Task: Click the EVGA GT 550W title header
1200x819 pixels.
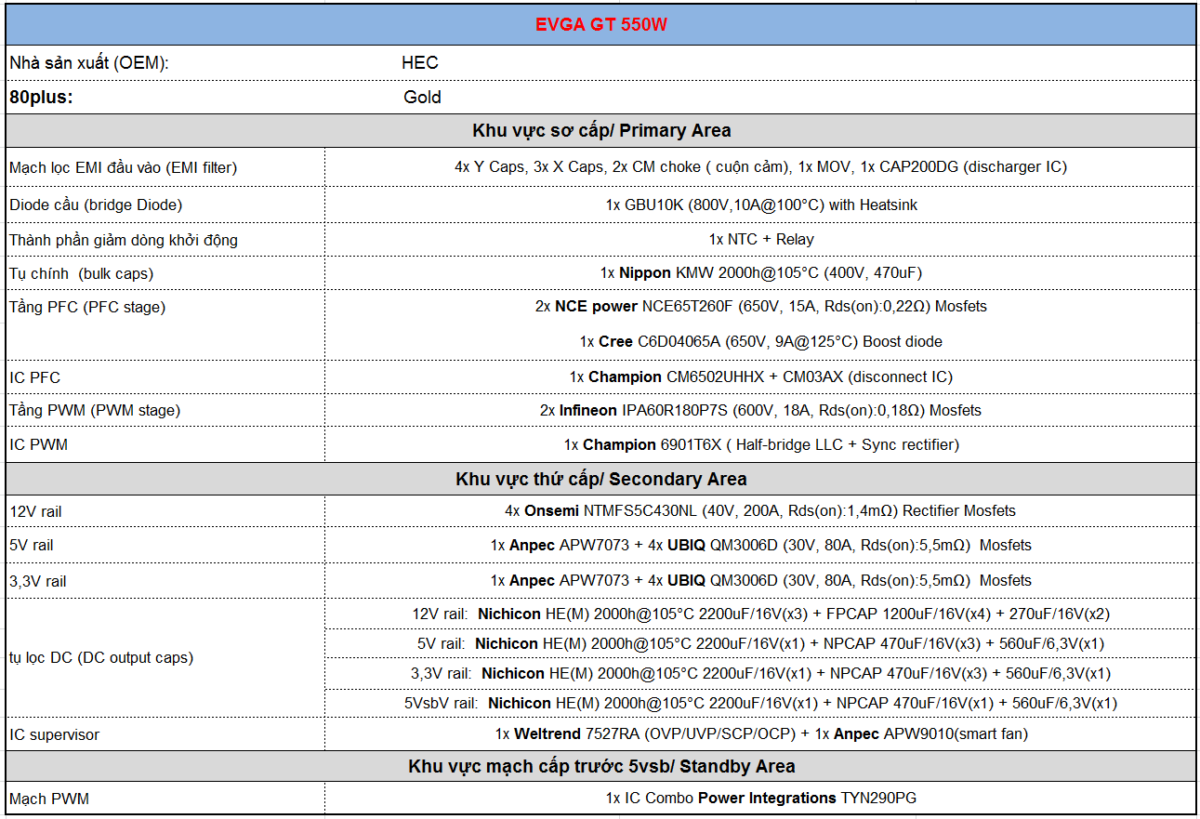Action: pyautogui.click(x=600, y=25)
